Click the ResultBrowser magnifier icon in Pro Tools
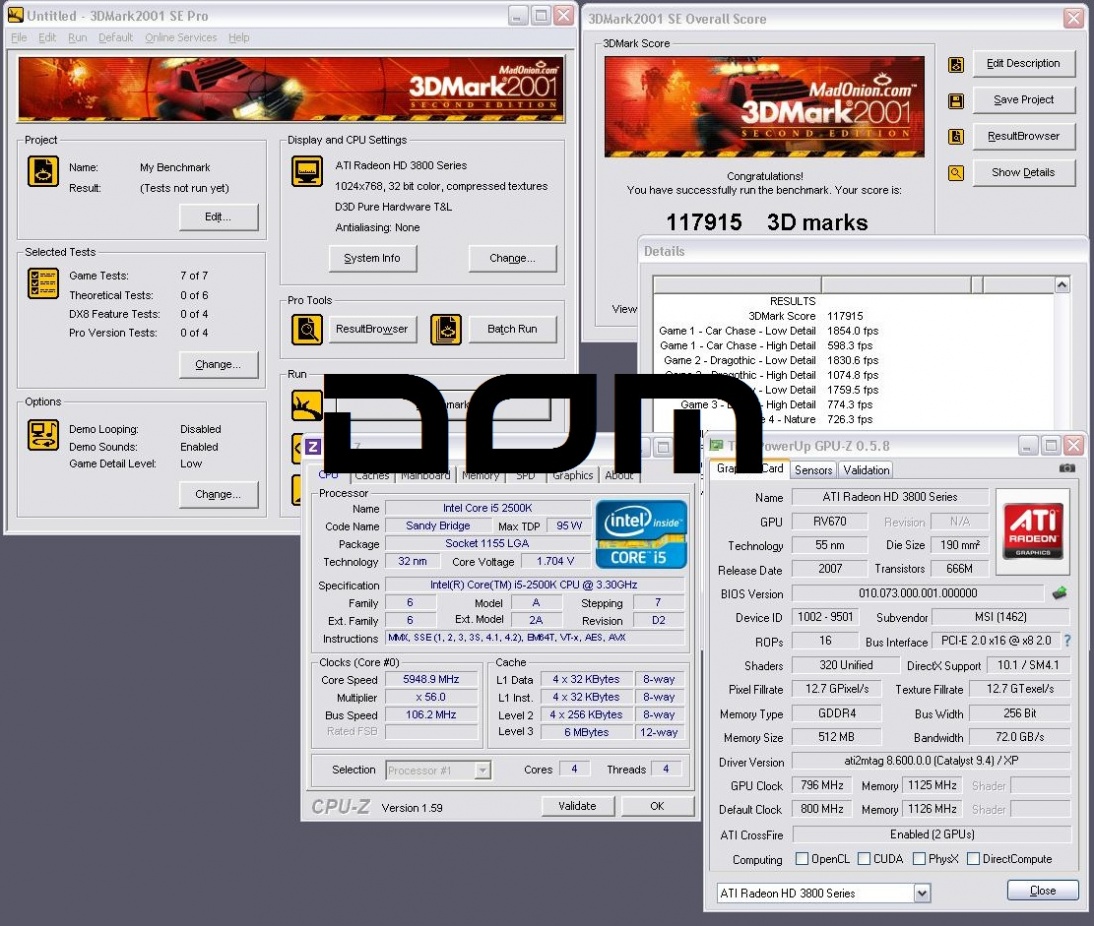The height and width of the screenshot is (926, 1094). pos(307,329)
